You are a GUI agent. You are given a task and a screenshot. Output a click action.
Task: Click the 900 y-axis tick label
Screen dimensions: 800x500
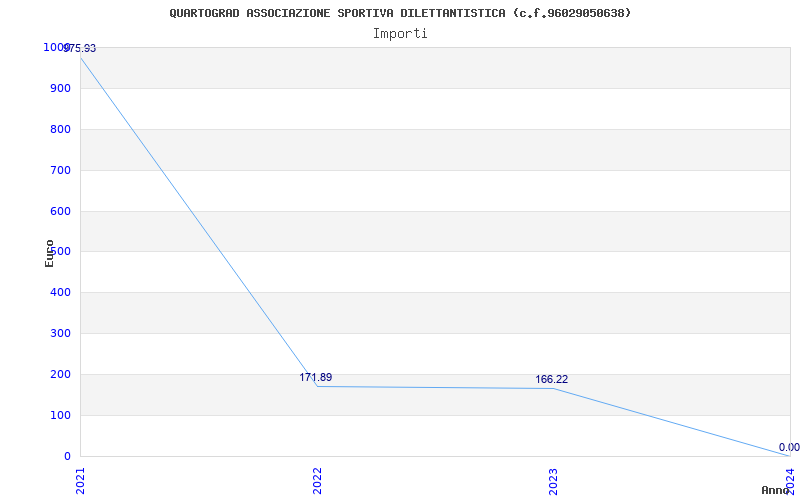[x=60, y=88]
